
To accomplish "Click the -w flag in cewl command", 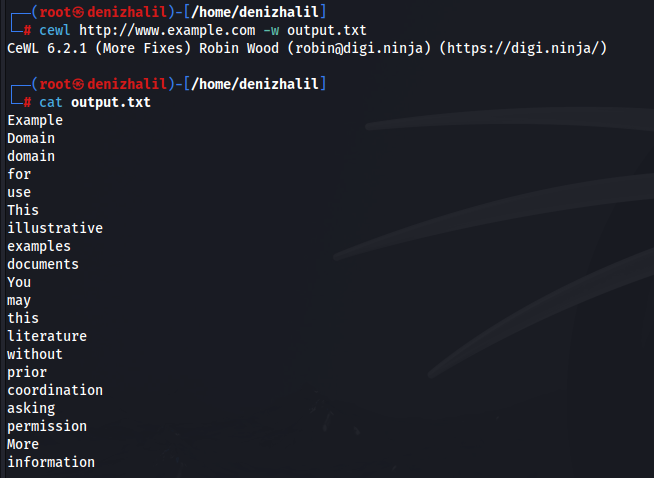I will (x=271, y=30).
